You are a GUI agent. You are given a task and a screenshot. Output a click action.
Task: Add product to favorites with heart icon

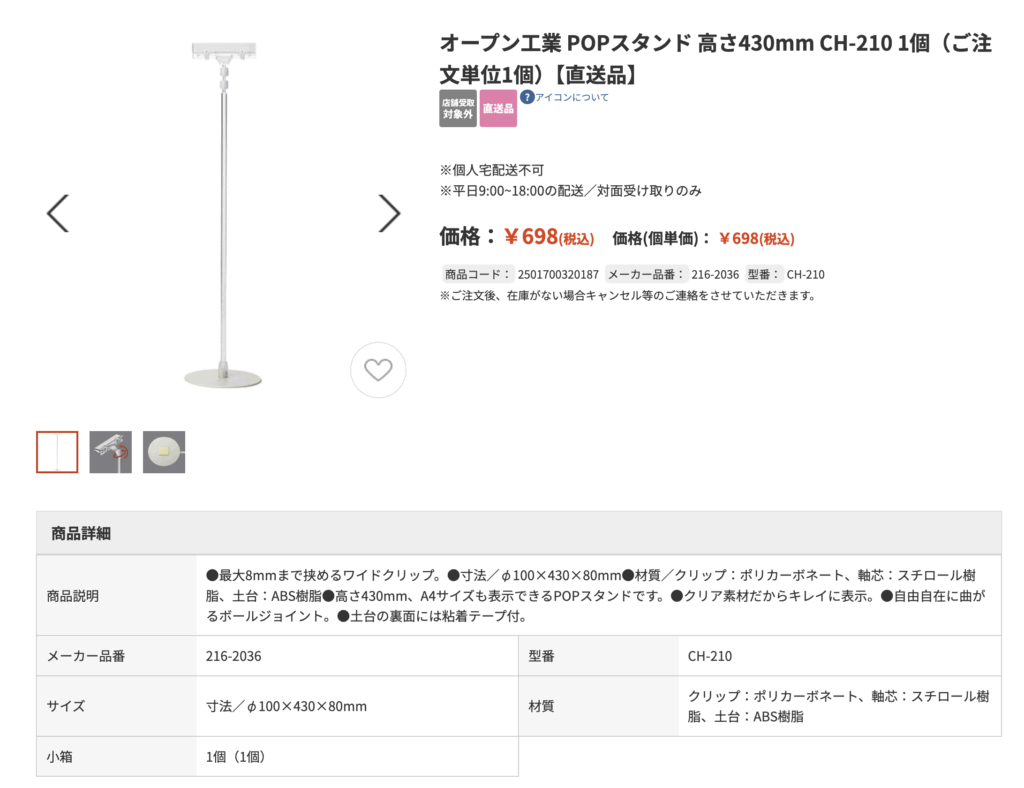point(378,370)
